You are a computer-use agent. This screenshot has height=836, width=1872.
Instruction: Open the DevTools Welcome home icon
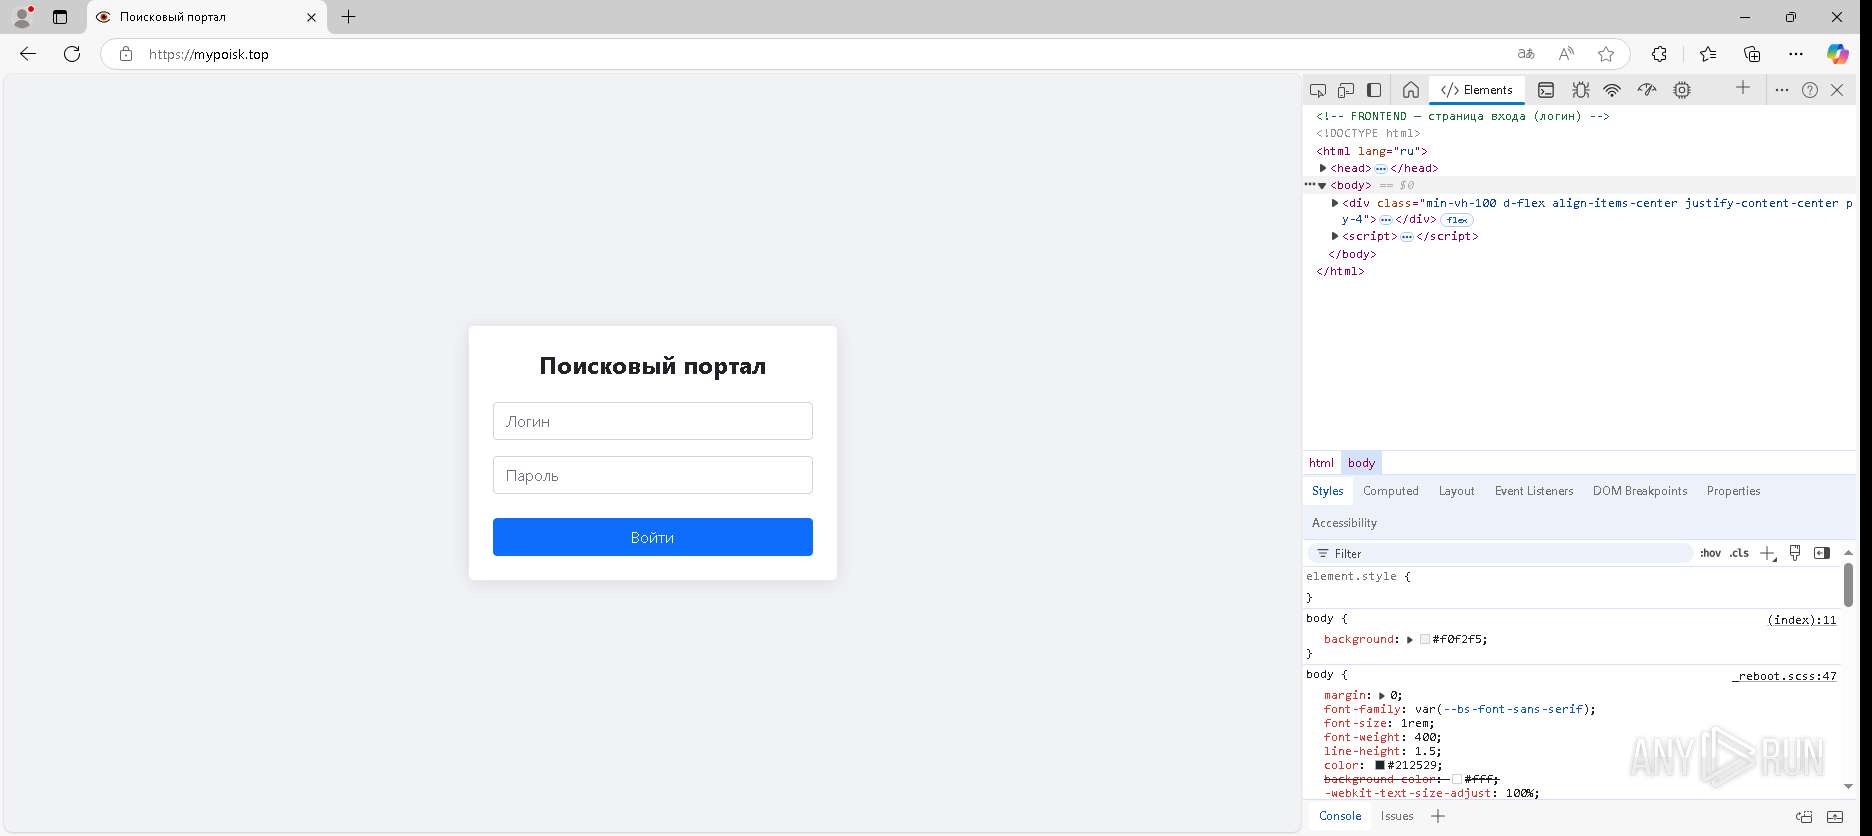click(x=1411, y=90)
